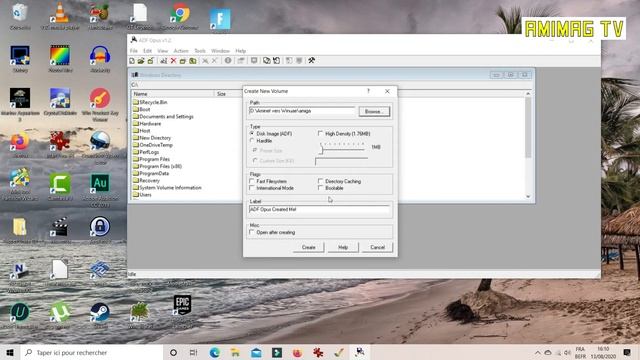The height and width of the screenshot is (360, 640).
Task: Enable Directory Caching checkbox
Action: 320,181
